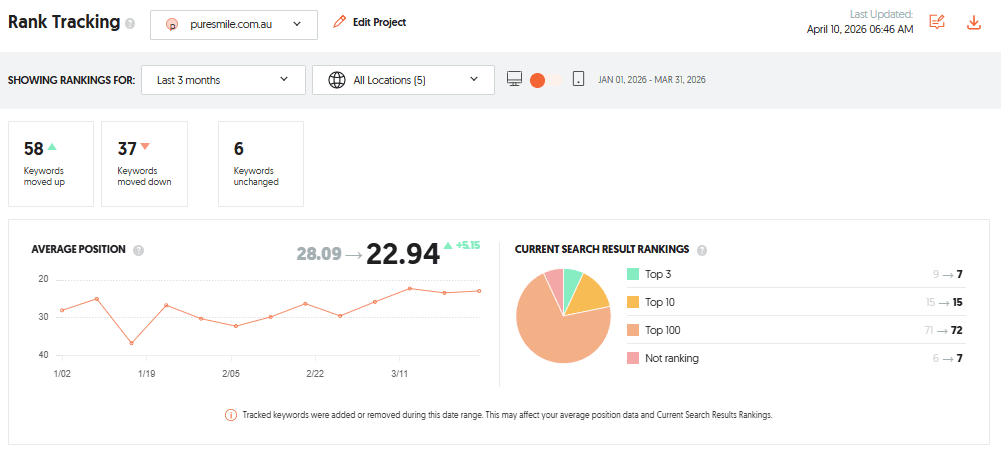The height and width of the screenshot is (453, 1001).
Task: Click the help icon beside Average Position
Action: 139,250
